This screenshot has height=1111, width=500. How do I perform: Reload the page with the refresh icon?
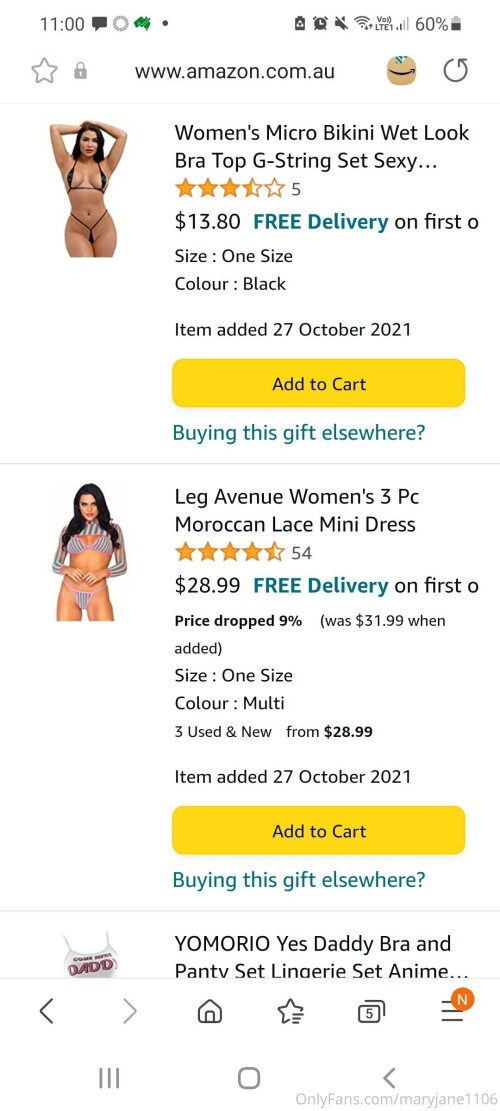(455, 71)
